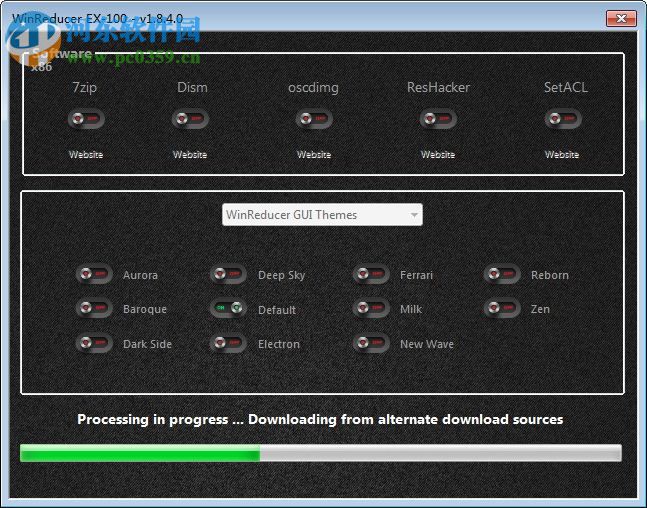The height and width of the screenshot is (508, 647).
Task: Toggle the Dism download switch
Action: pyautogui.click(x=190, y=119)
